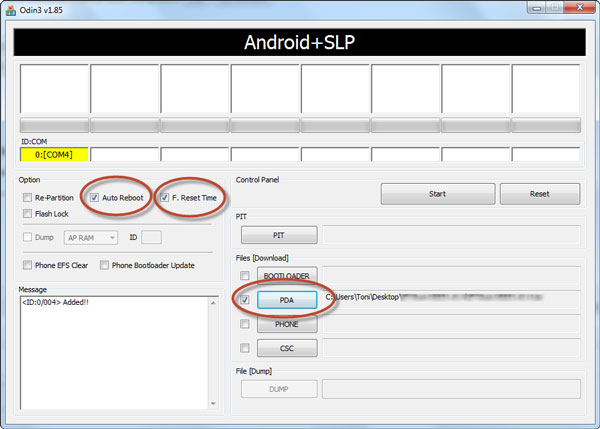The image size is (600, 429).
Task: Tick the BOOTLOADER file checkbox
Action: click(245, 275)
